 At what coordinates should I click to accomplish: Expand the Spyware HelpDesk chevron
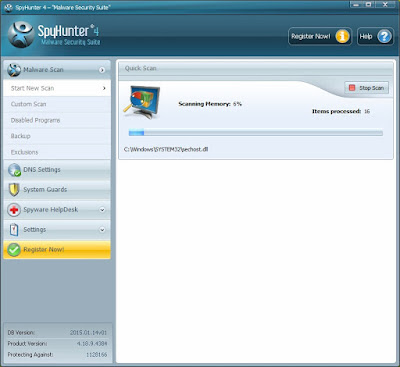click(x=102, y=210)
